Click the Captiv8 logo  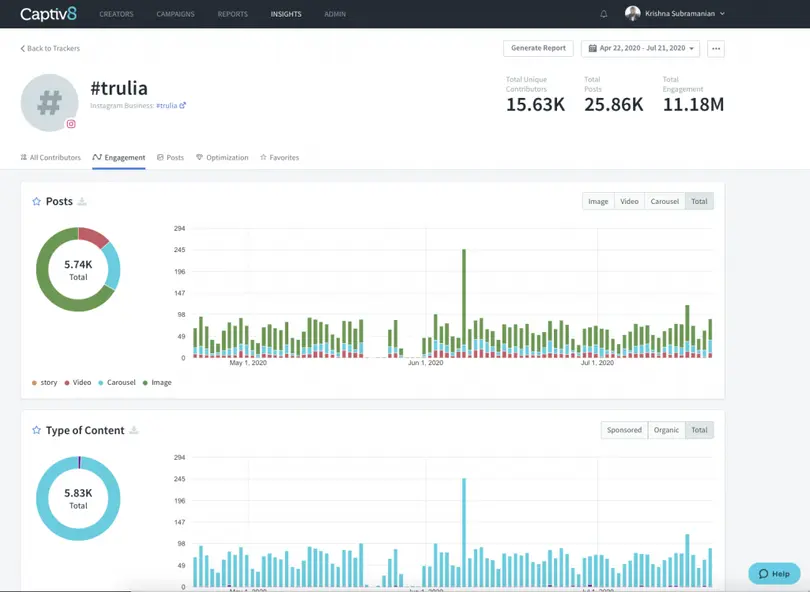pyautogui.click(x=48, y=14)
